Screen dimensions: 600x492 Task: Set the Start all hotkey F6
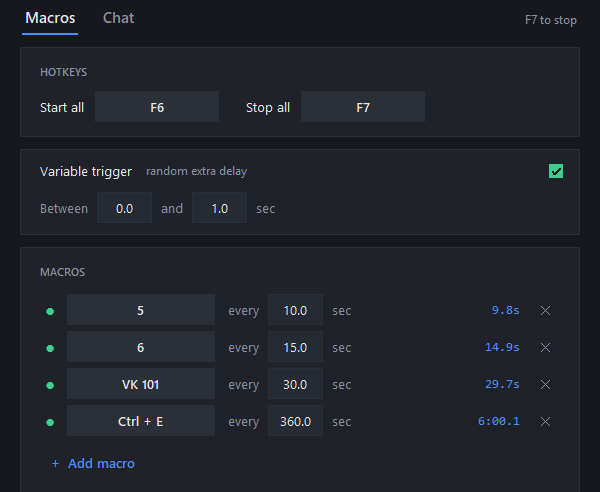[x=157, y=107]
